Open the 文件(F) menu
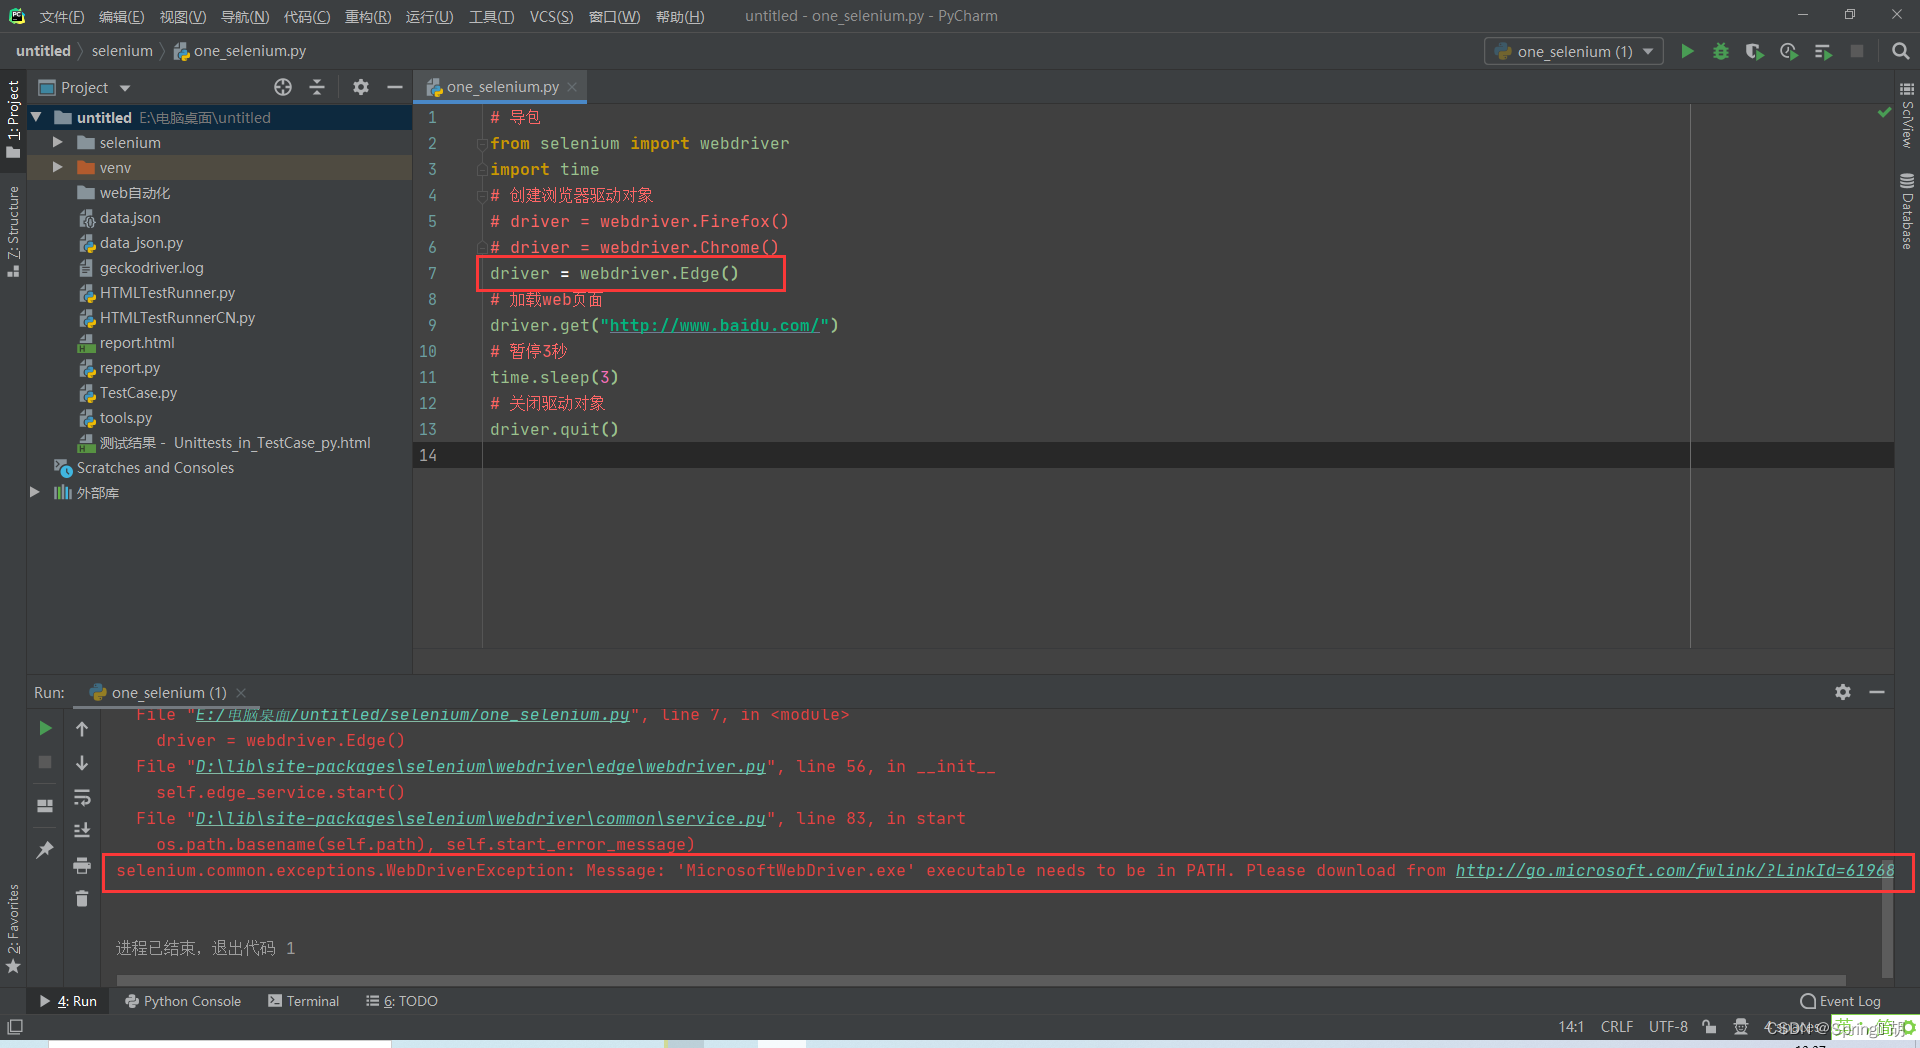The width and height of the screenshot is (1920, 1048). 62,16
